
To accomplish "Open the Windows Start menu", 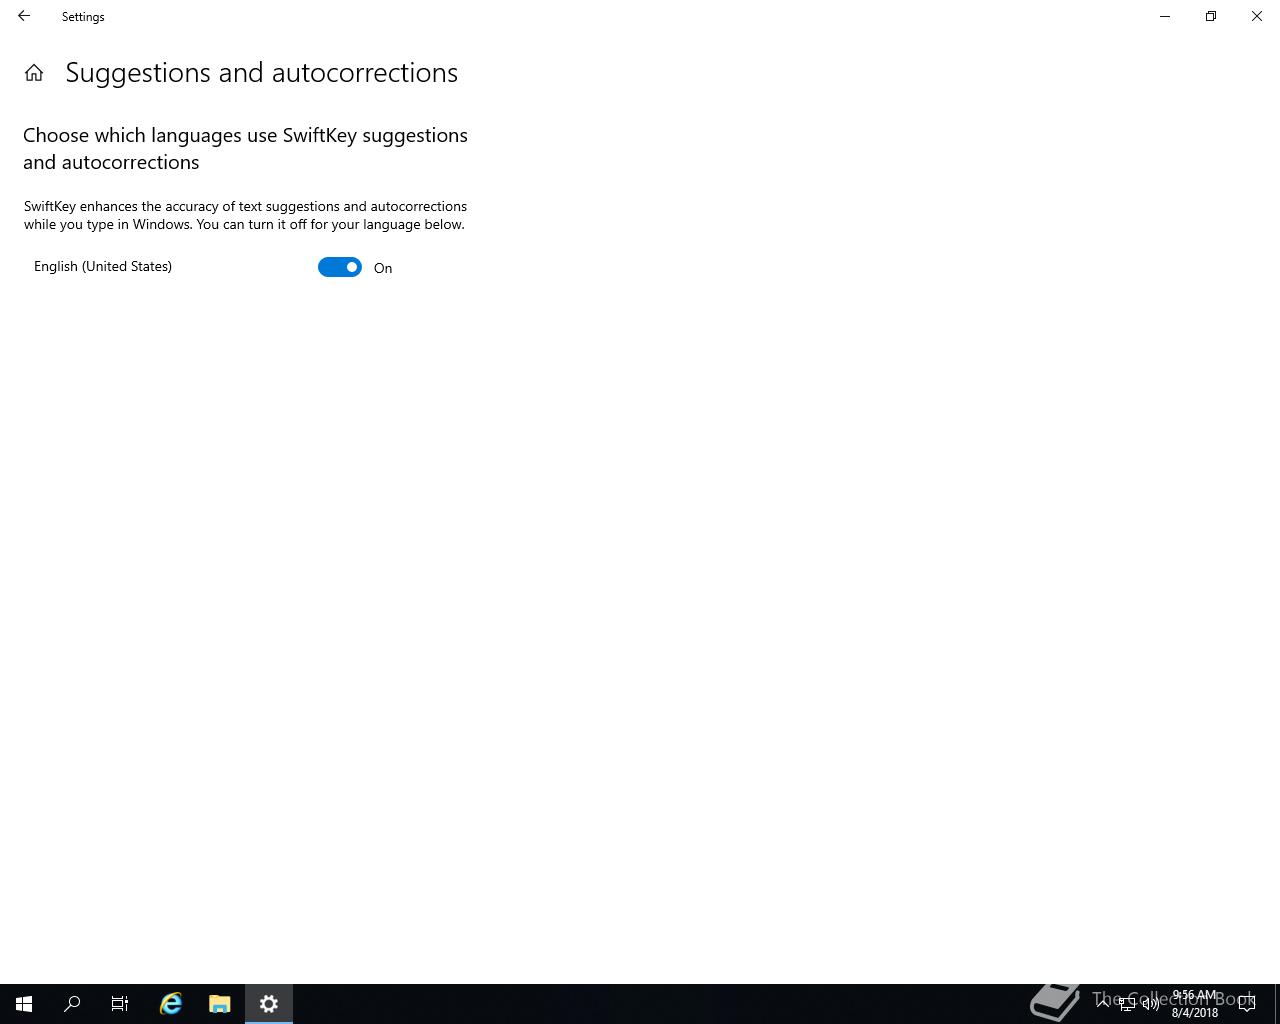I will (x=24, y=1004).
